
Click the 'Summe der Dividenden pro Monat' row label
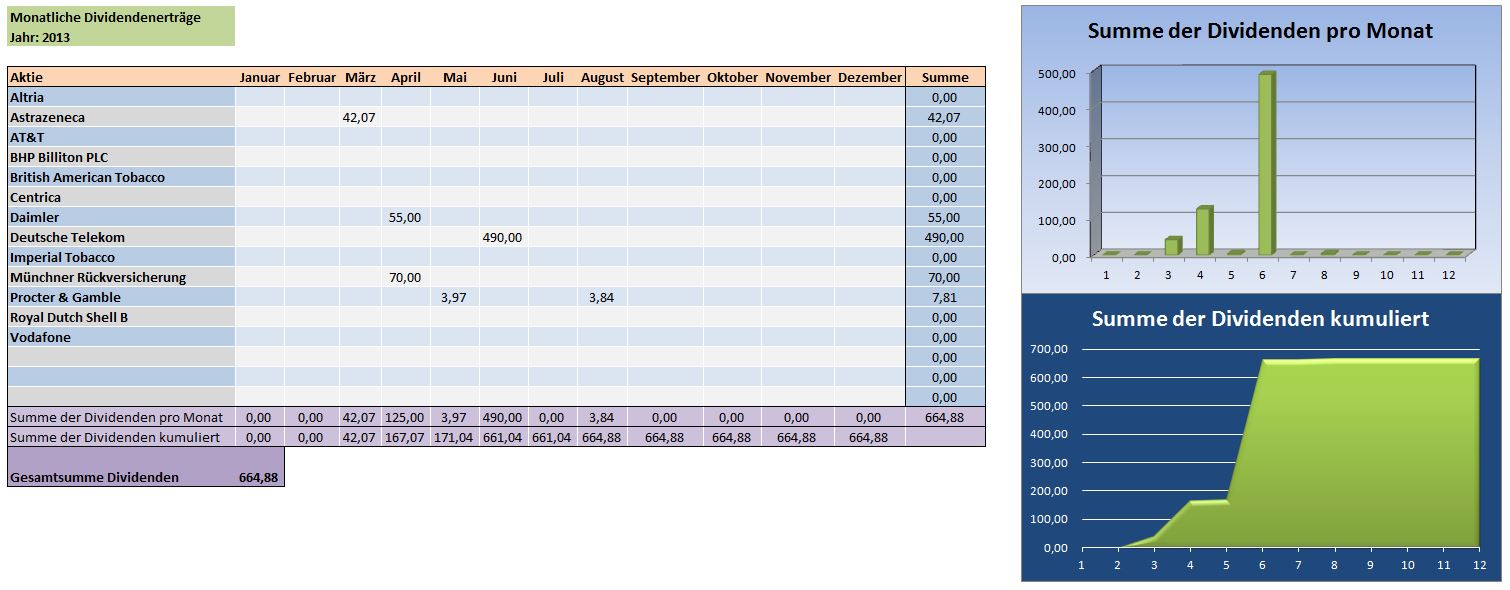click(121, 417)
